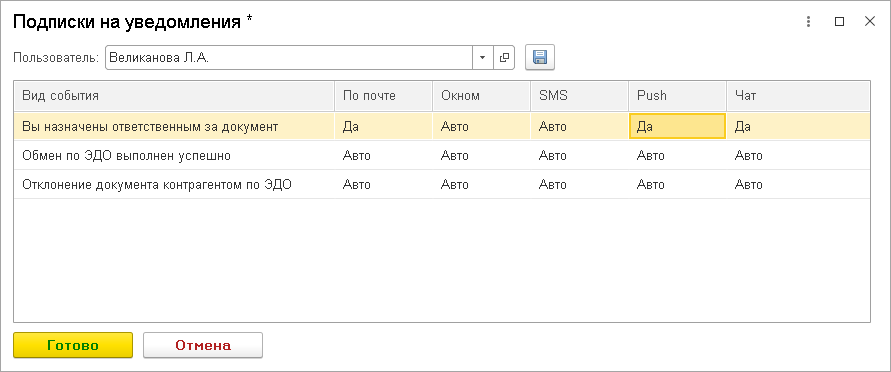Select По почте cell for Отклонение документа

tap(384, 185)
